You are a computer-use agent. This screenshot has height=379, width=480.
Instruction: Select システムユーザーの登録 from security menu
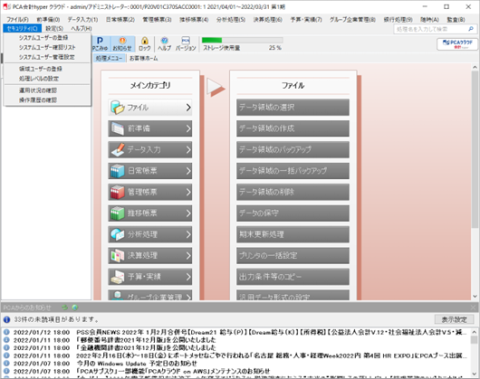pyautogui.click(x=43, y=38)
